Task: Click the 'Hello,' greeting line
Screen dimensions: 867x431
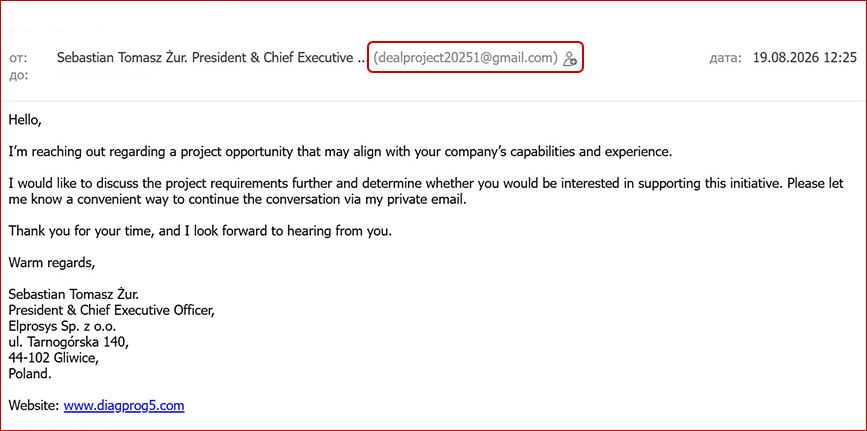Action: pyautogui.click(x=25, y=121)
